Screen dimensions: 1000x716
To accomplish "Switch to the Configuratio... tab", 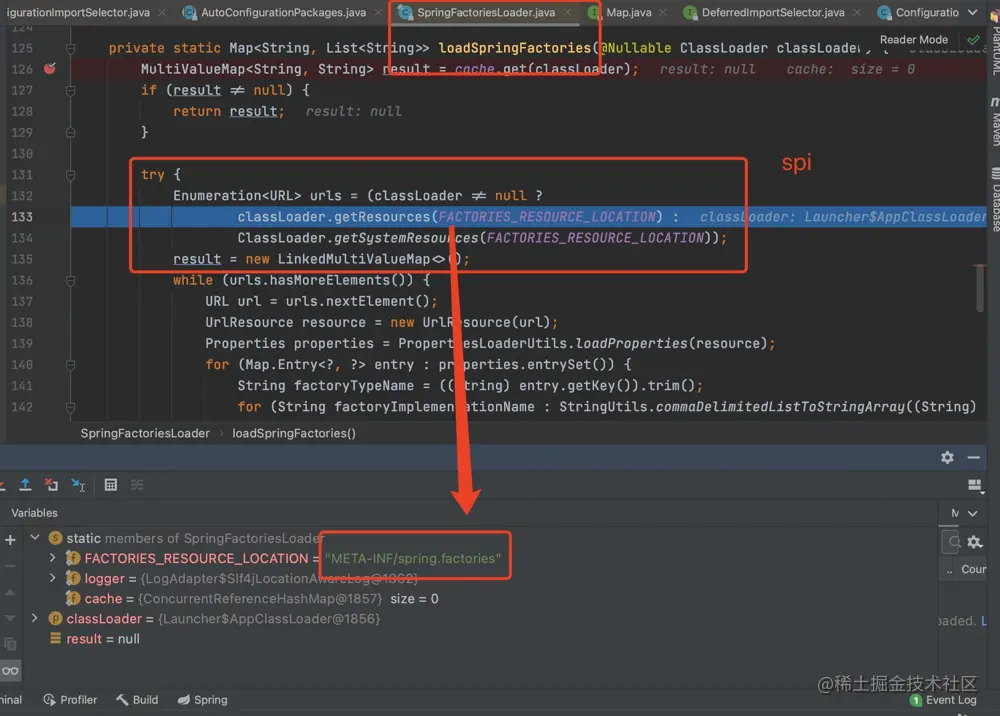I will [x=918, y=12].
